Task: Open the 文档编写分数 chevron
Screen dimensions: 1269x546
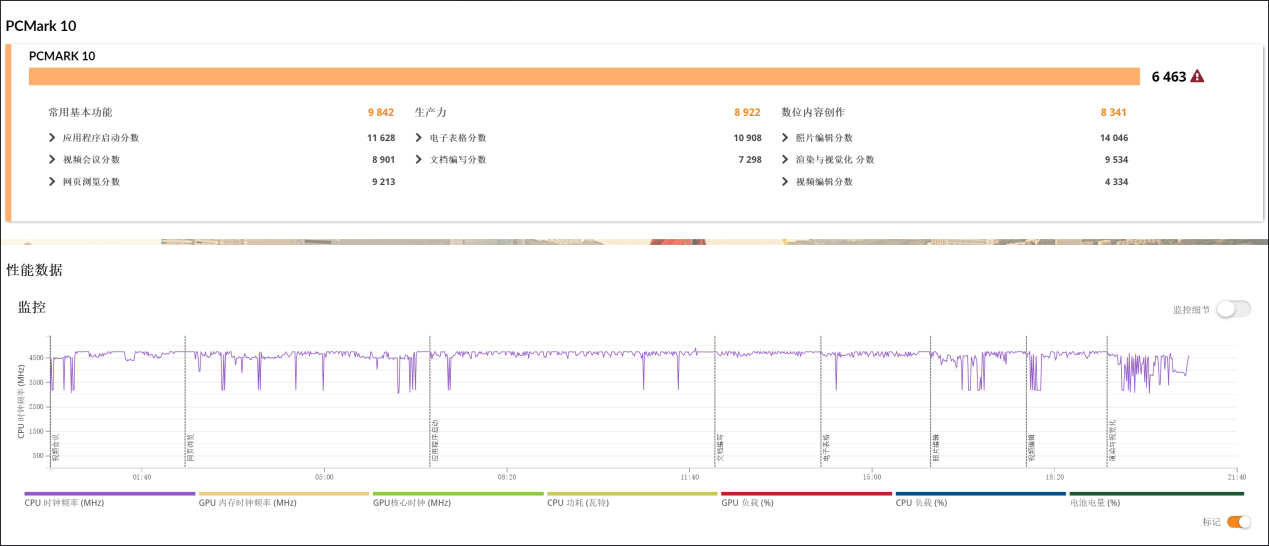Action: pyautogui.click(x=419, y=160)
